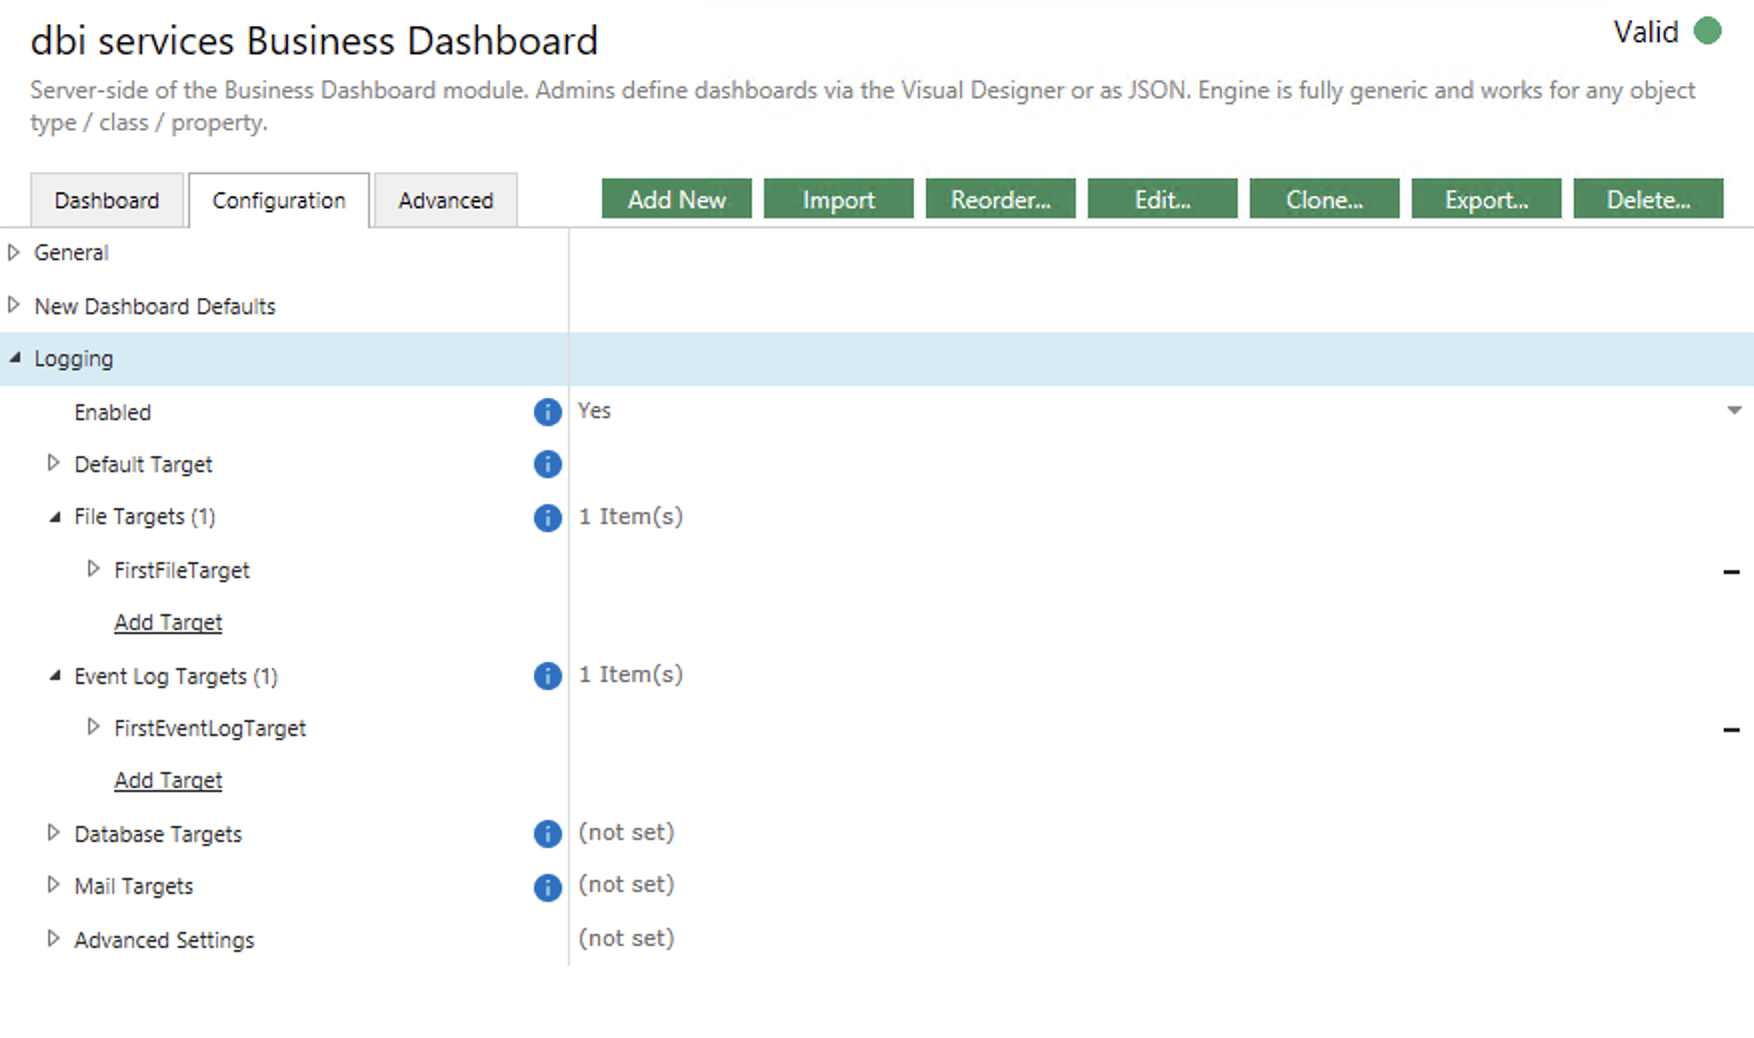Expand the Database Targets node
1754x1038 pixels.
coord(54,833)
